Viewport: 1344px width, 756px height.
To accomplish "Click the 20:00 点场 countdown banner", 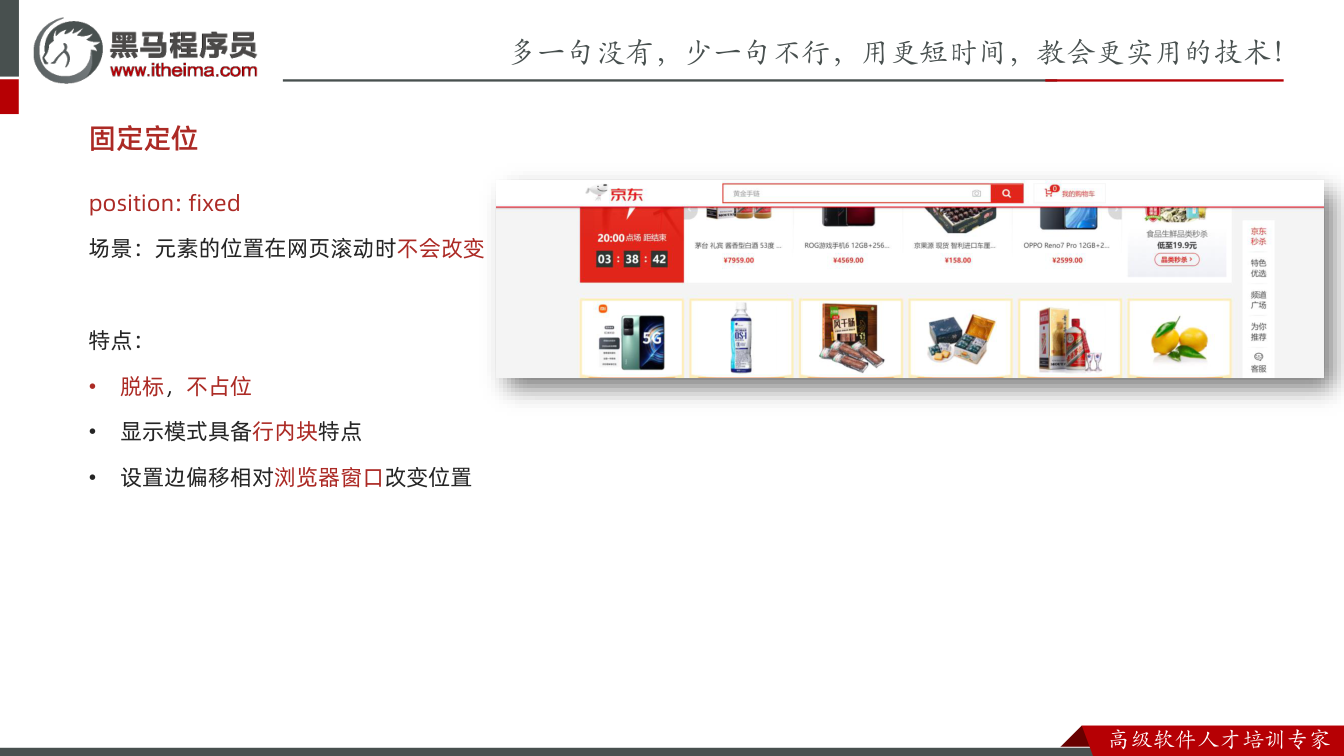I will click(x=631, y=246).
